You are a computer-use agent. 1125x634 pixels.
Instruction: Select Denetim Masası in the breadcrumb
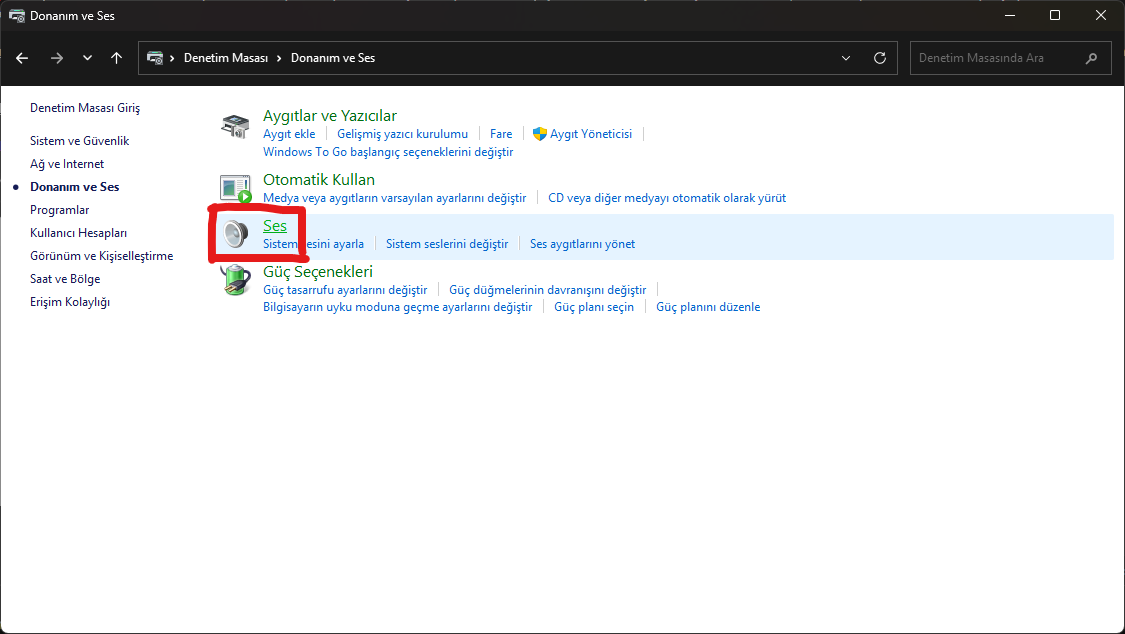225,58
